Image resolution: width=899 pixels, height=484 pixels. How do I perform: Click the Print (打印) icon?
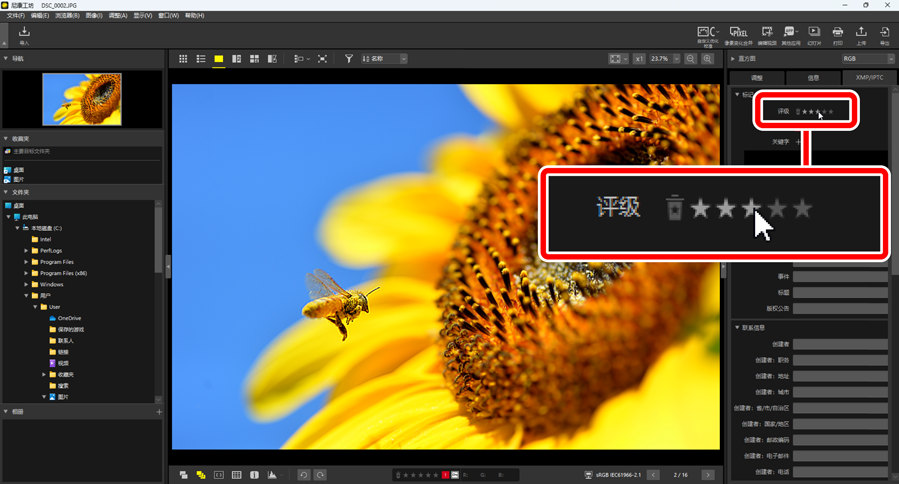click(x=838, y=35)
